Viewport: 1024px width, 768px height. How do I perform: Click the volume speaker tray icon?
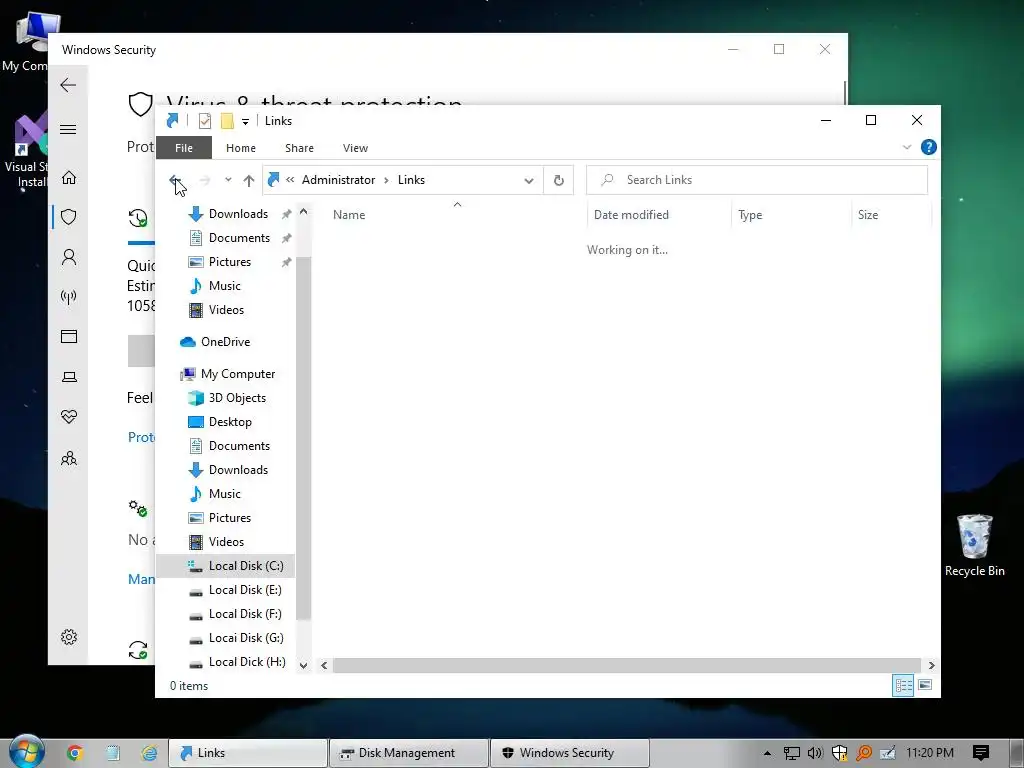tap(814, 753)
